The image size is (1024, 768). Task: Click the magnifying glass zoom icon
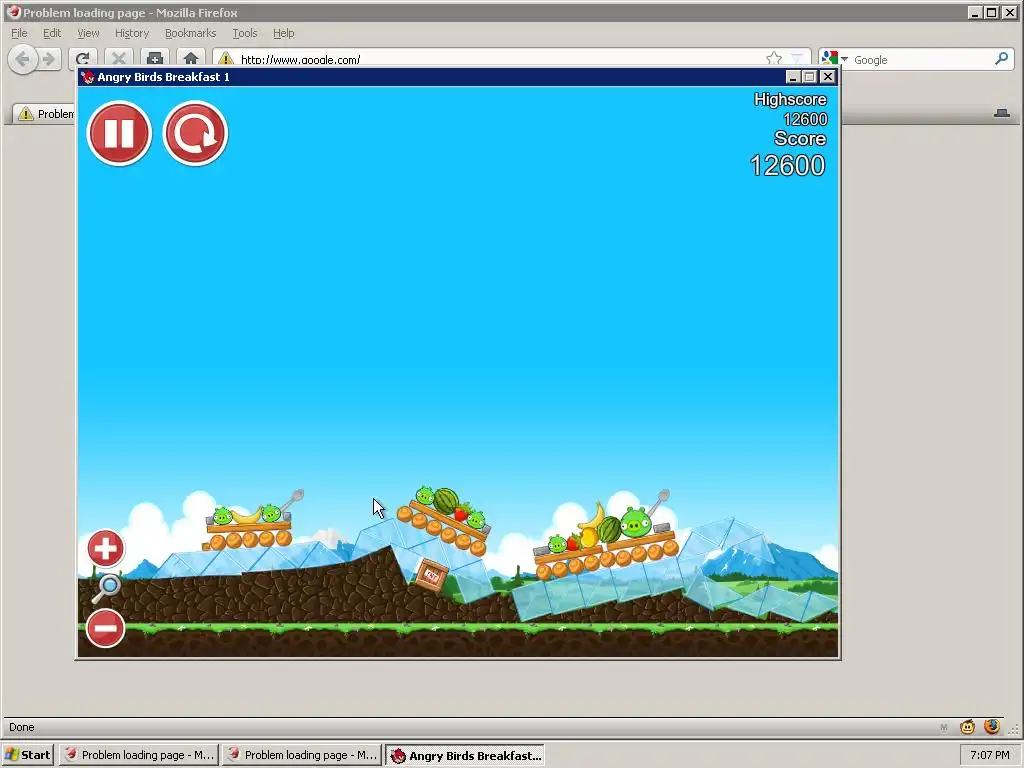coord(105,588)
